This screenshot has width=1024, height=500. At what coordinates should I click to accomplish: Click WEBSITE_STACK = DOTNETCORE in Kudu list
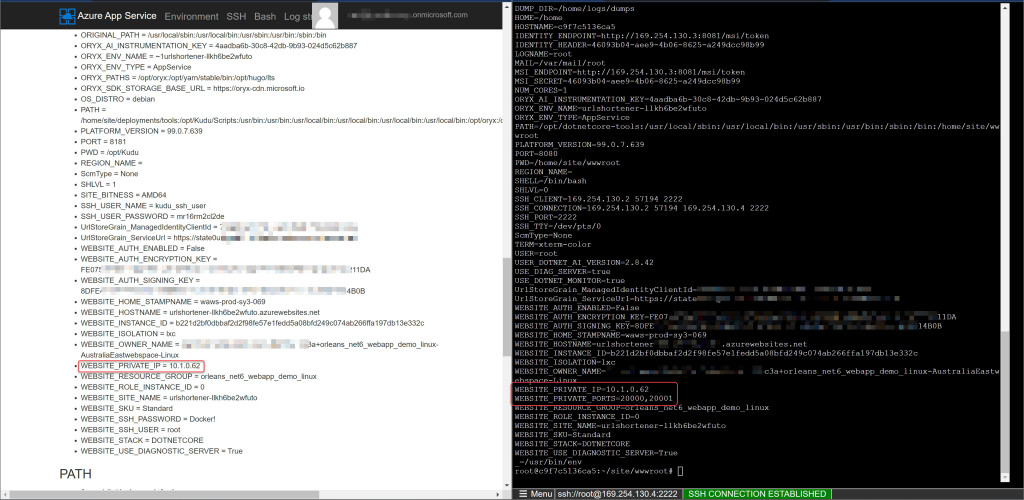pyautogui.click(x=142, y=440)
